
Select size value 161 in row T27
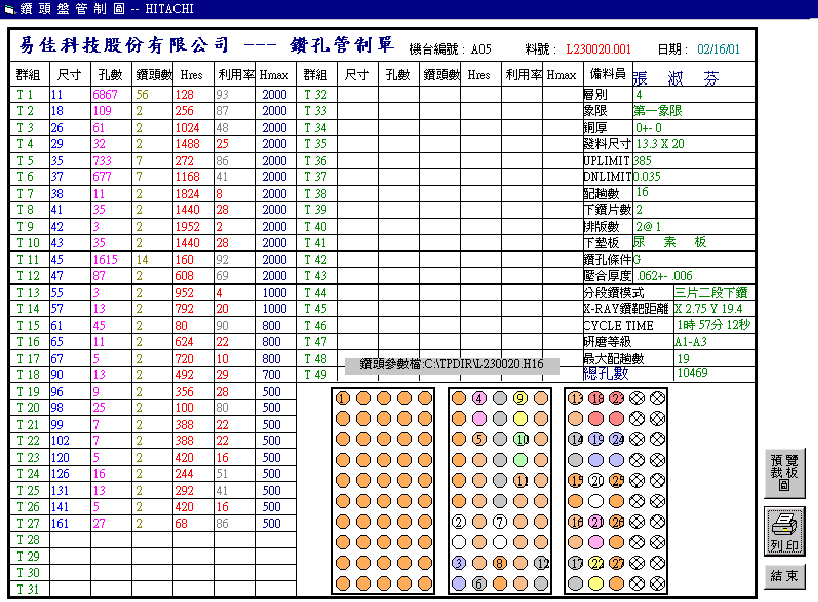(x=59, y=524)
